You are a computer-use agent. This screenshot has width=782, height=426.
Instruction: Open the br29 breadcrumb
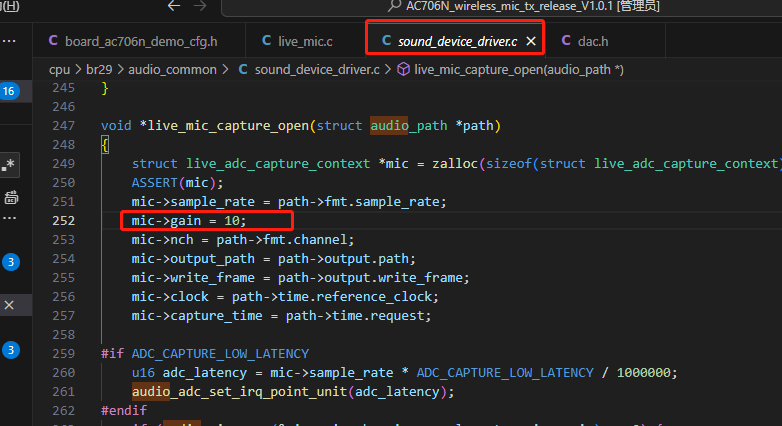[x=99, y=69]
